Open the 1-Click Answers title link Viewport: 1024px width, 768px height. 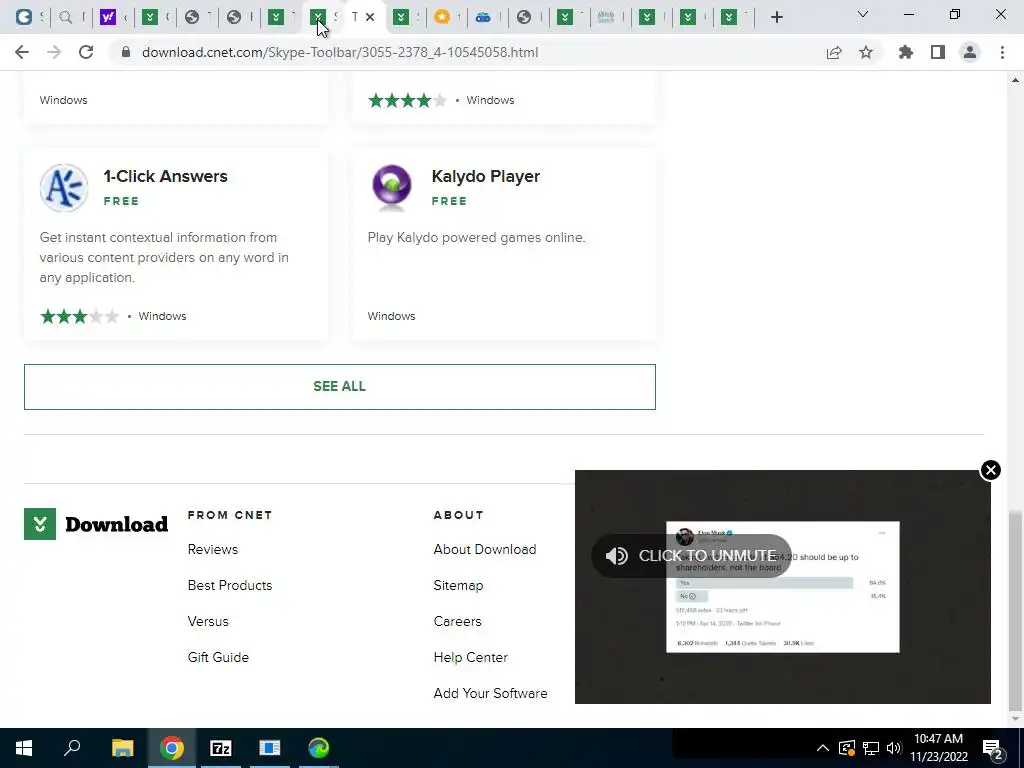tap(165, 176)
